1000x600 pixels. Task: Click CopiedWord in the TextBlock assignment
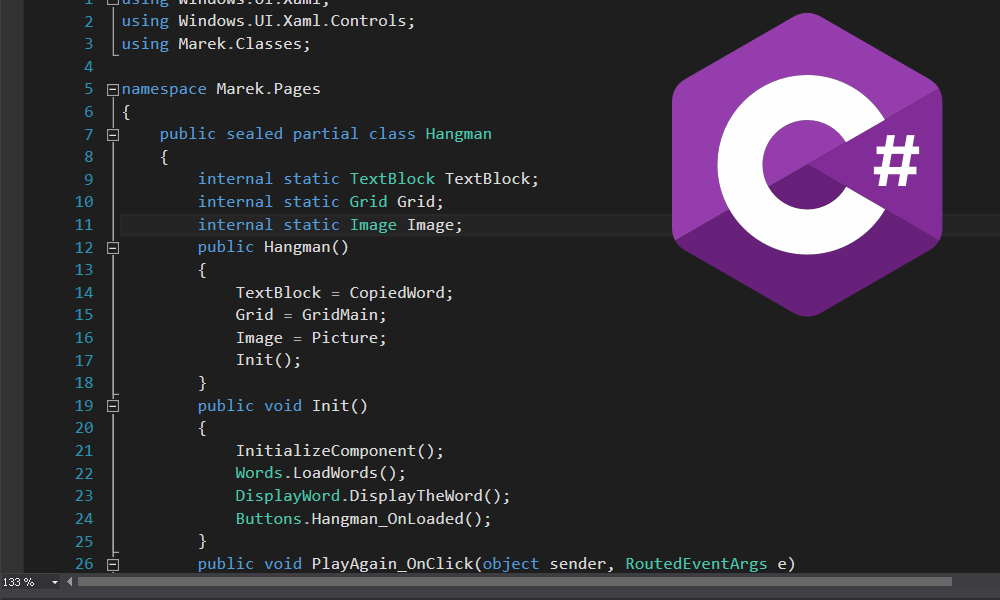tap(401, 293)
